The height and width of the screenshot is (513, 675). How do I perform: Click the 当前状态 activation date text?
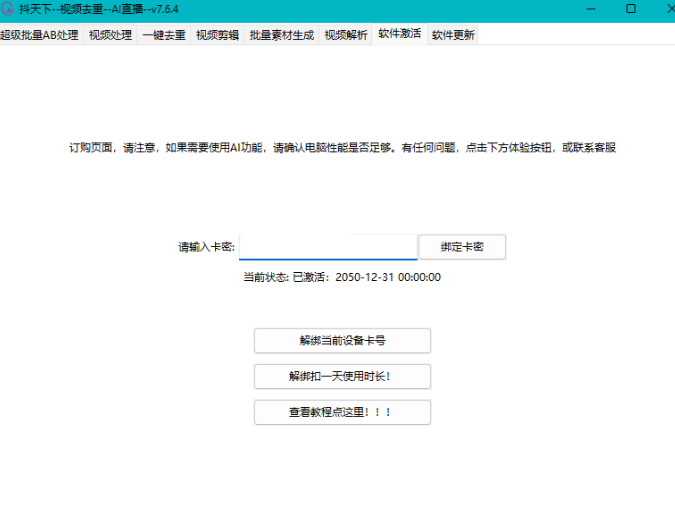[x=342, y=277]
